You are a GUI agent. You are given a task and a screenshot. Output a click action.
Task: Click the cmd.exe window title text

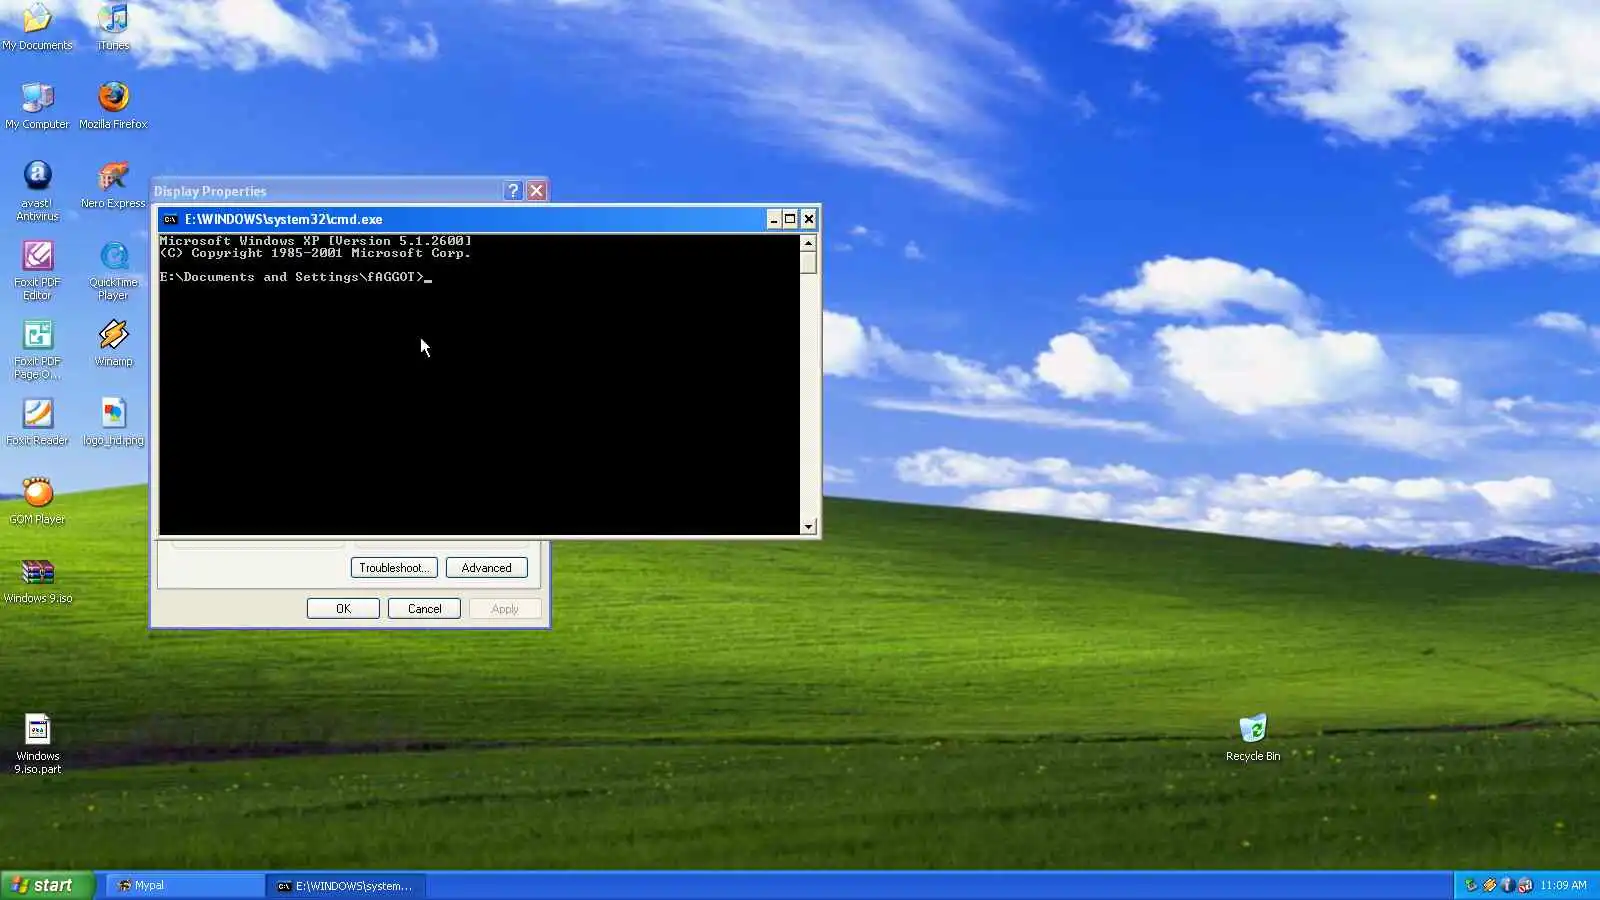point(283,219)
